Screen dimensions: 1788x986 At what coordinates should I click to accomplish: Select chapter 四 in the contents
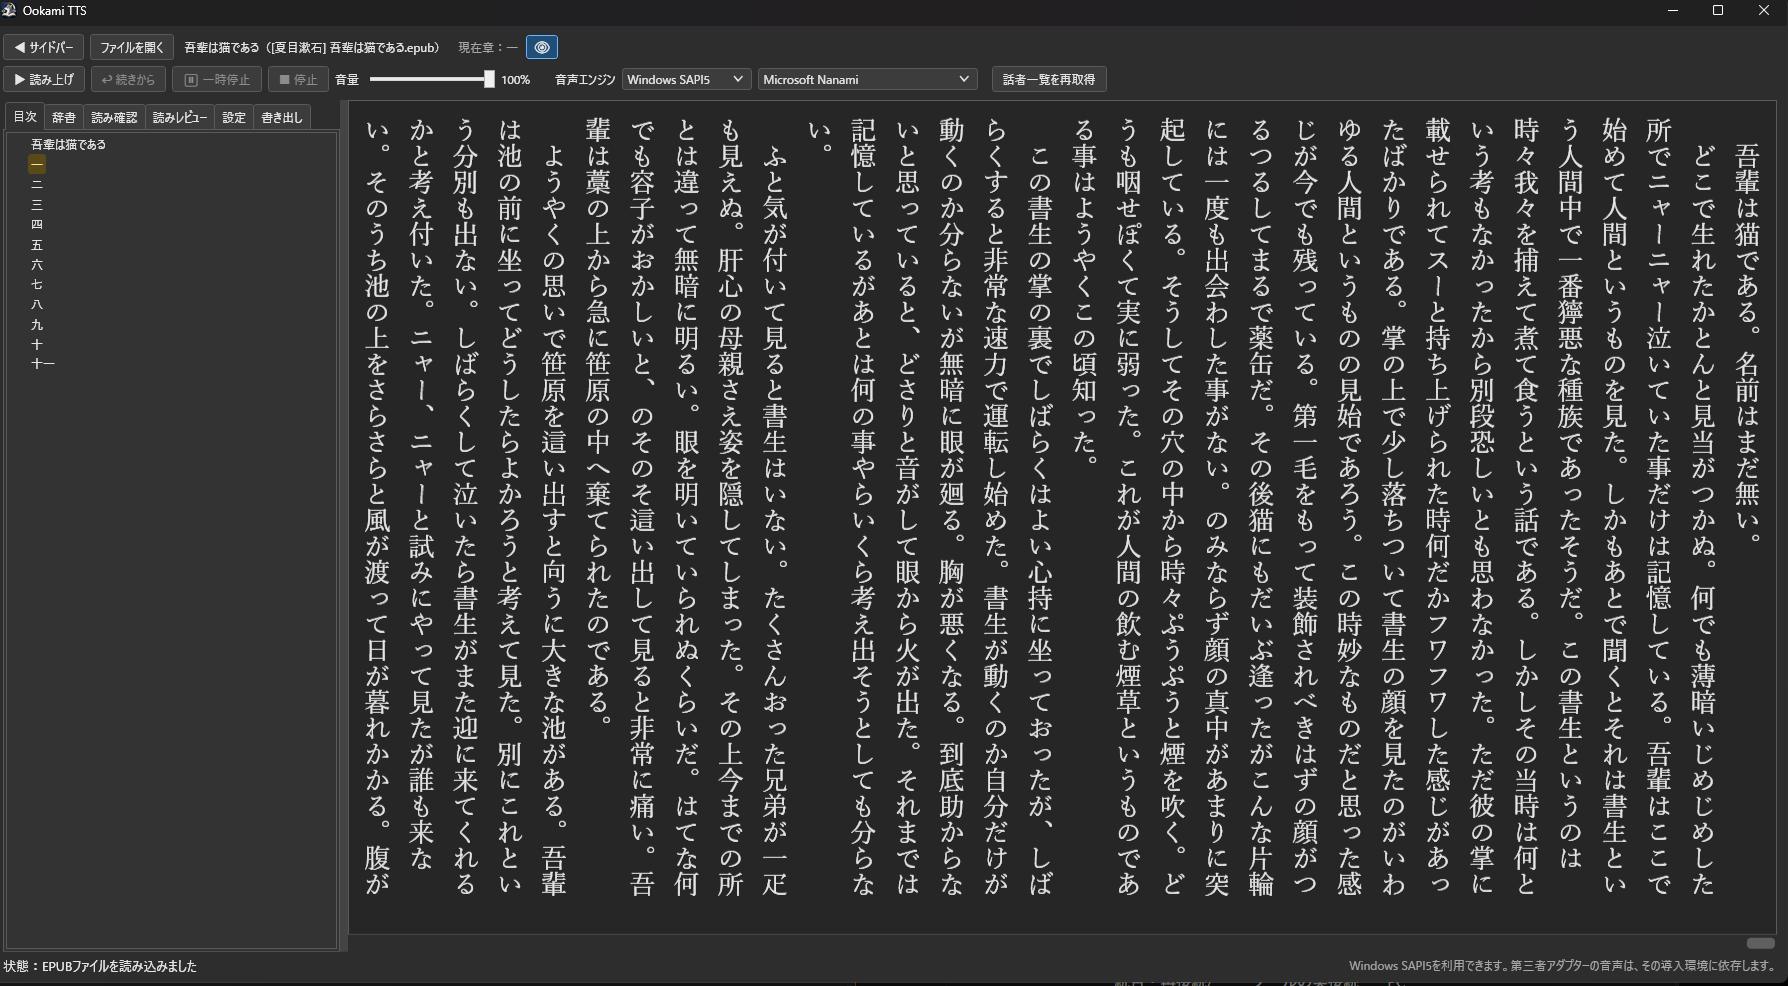pyautogui.click(x=37, y=224)
